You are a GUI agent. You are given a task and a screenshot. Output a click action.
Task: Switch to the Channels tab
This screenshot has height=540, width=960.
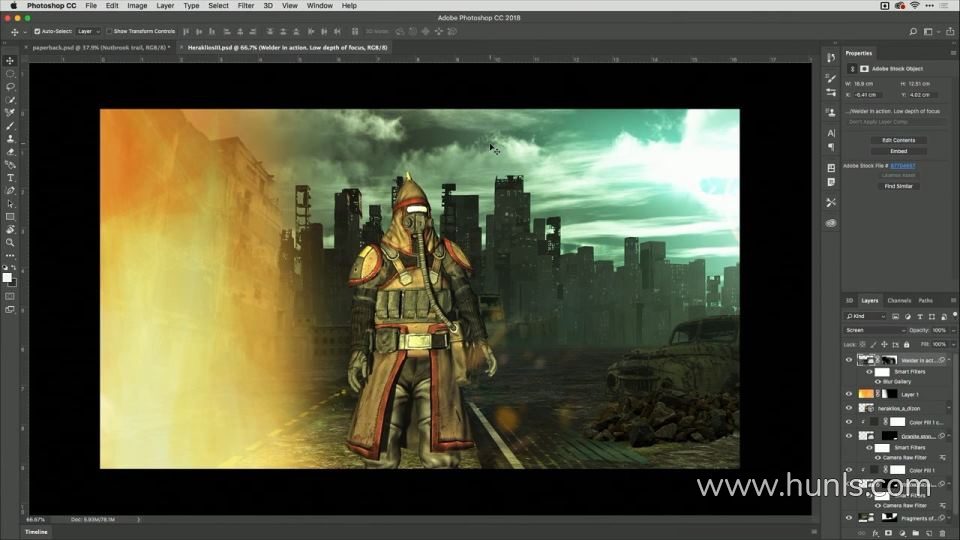coord(899,301)
